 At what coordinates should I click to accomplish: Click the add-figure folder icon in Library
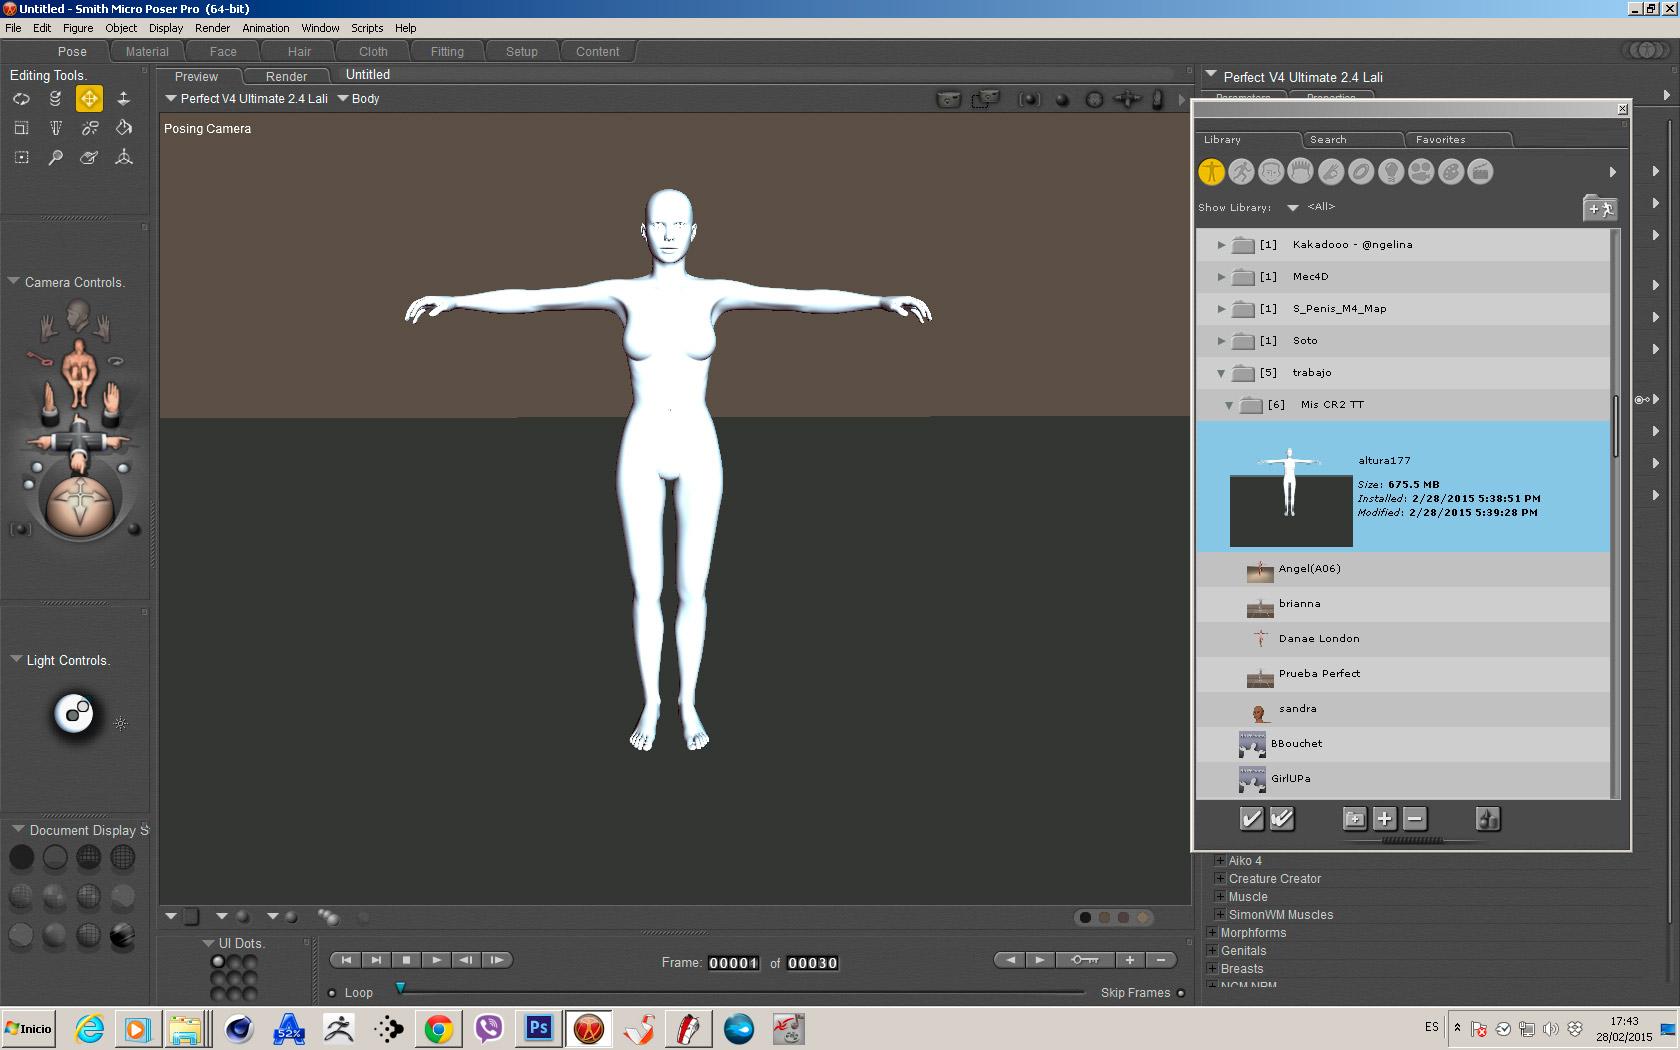pyautogui.click(x=1599, y=208)
